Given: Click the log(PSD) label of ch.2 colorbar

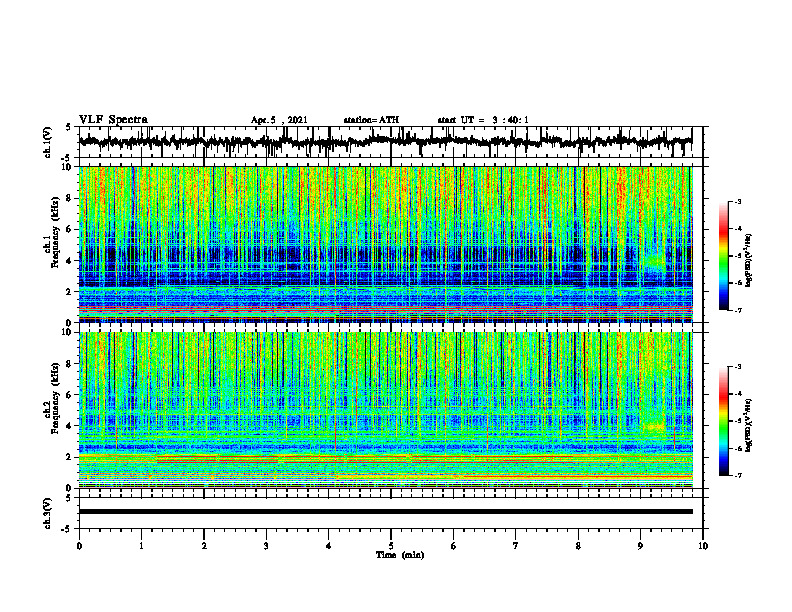Looking at the screenshot, I should coord(749,425).
